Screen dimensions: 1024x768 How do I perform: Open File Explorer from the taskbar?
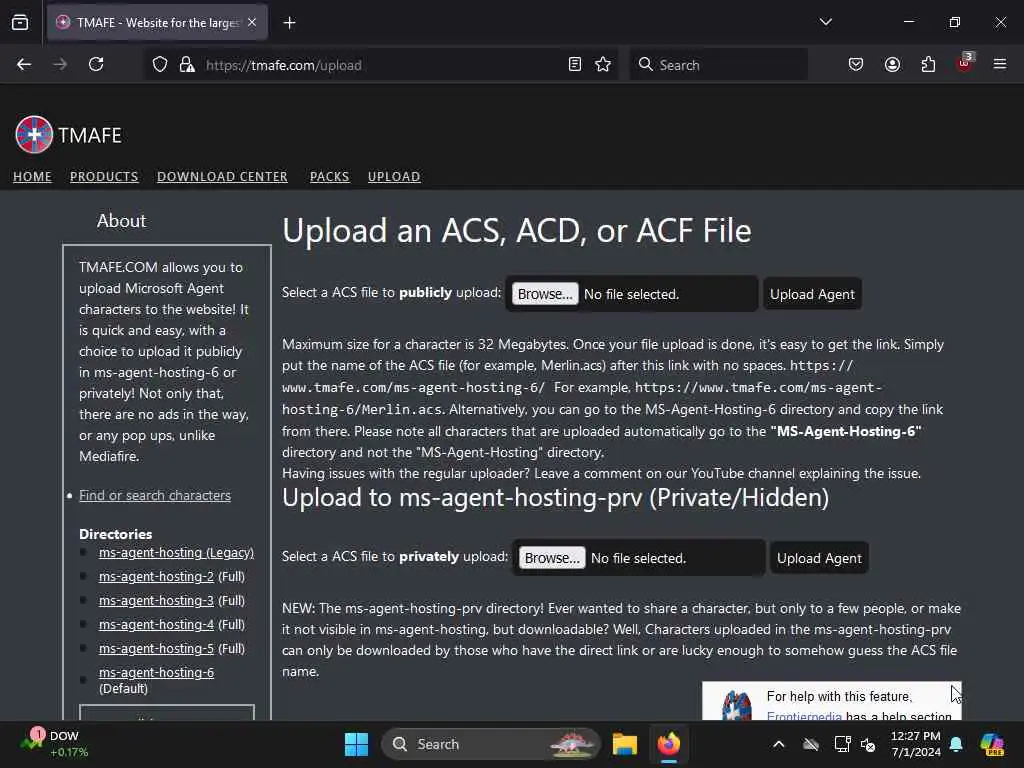pos(624,744)
